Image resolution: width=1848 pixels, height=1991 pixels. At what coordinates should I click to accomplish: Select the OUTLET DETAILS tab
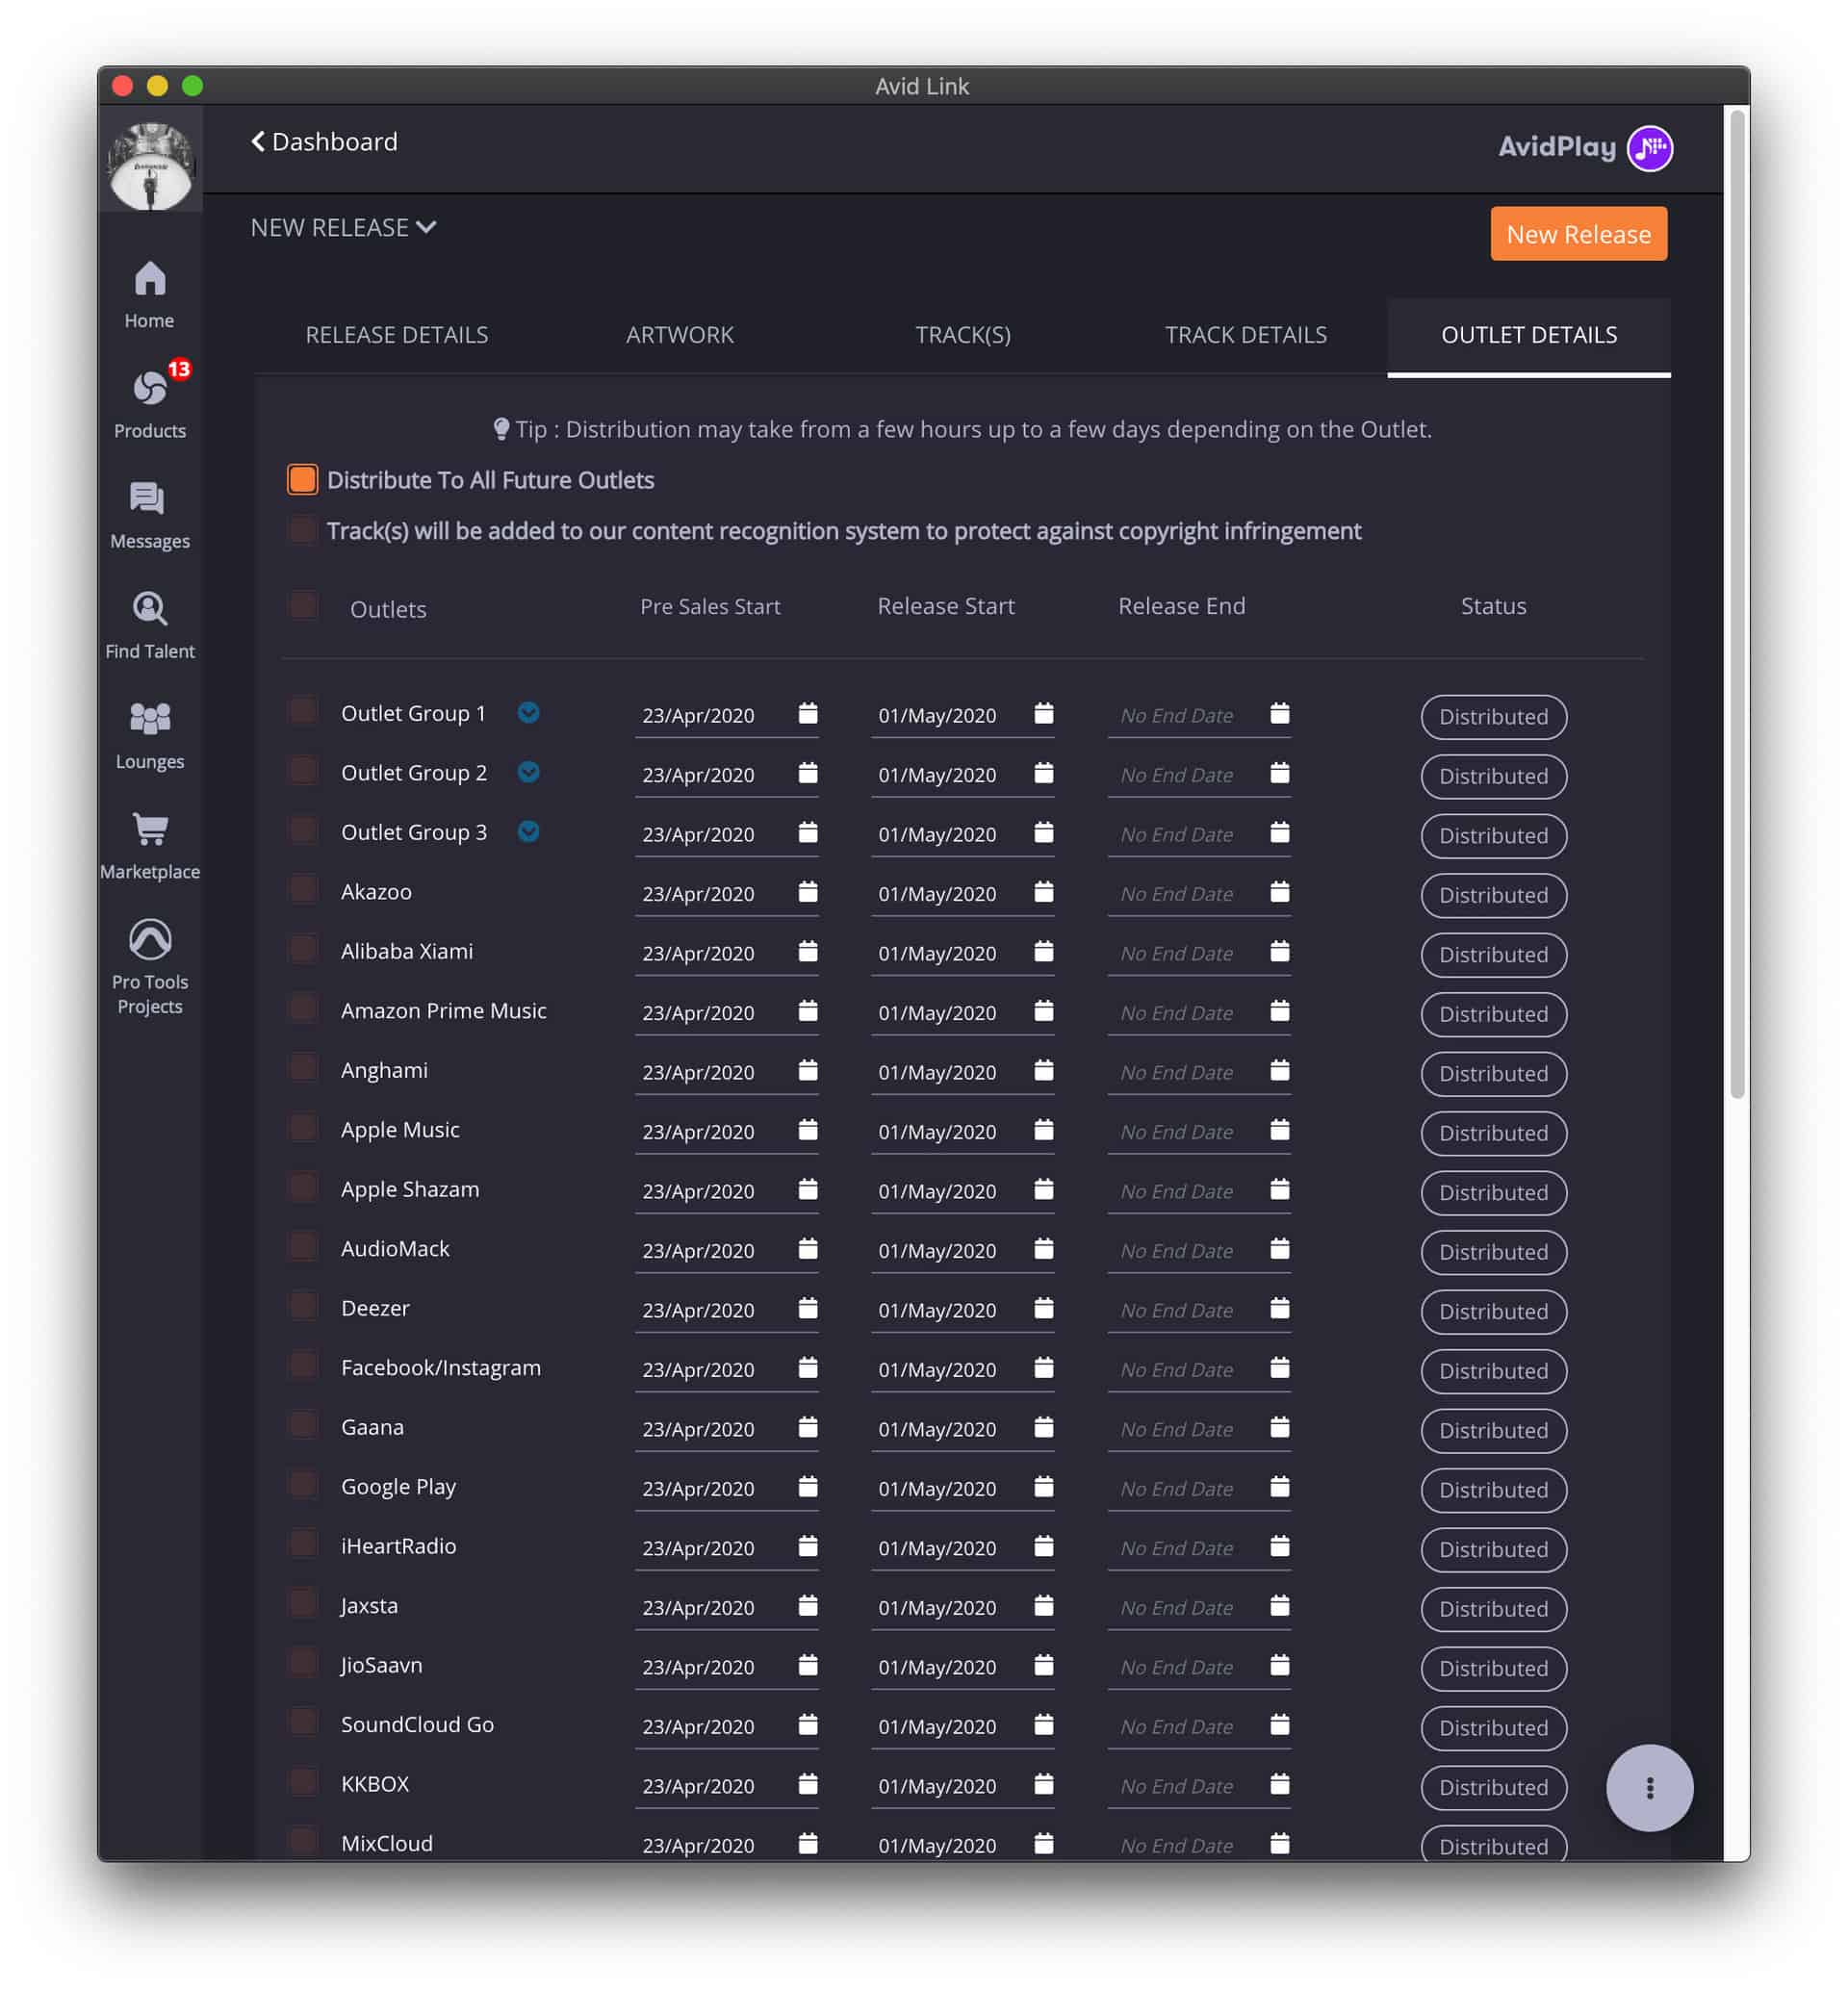click(1529, 335)
